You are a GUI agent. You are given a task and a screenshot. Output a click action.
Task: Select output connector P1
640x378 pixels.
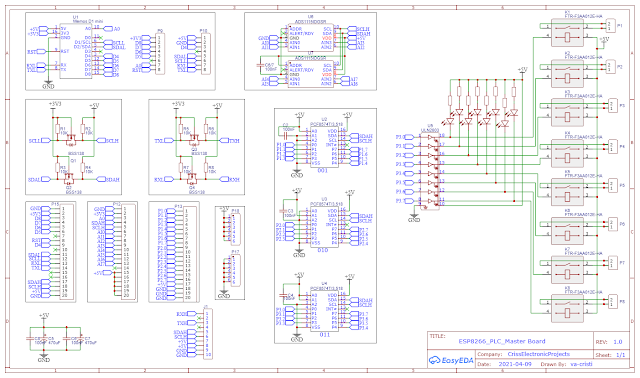tap(611, 25)
